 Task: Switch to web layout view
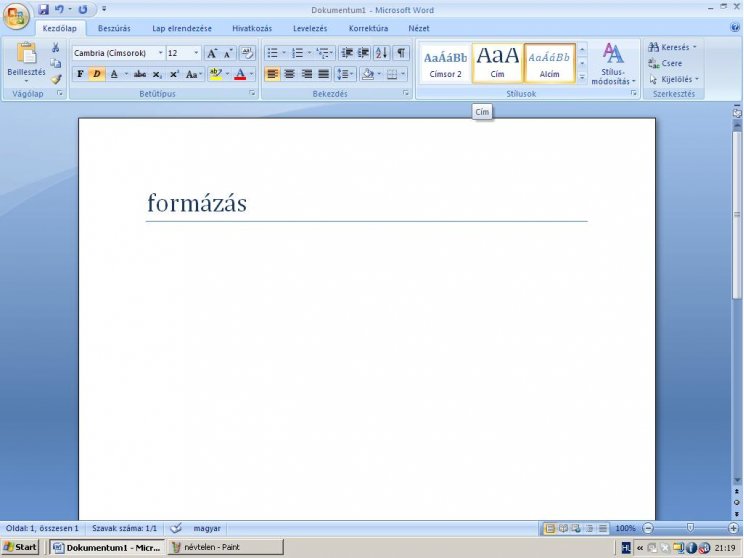576,528
